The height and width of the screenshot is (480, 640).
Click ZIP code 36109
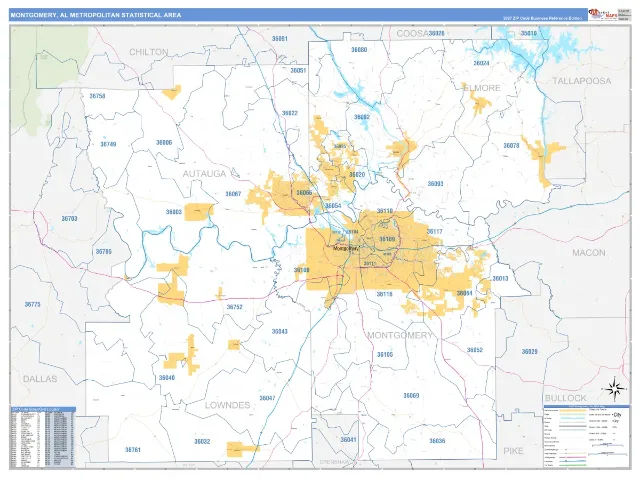tap(387, 239)
